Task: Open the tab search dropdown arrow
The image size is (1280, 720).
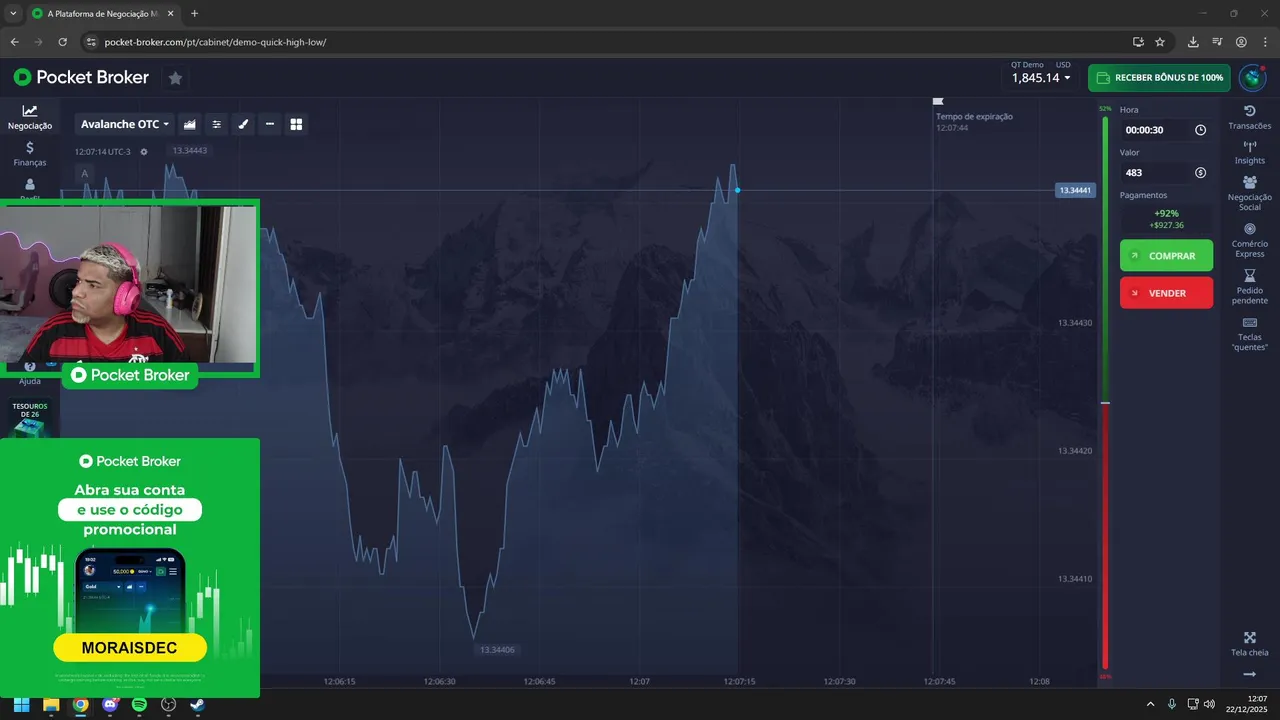Action: [x=12, y=14]
